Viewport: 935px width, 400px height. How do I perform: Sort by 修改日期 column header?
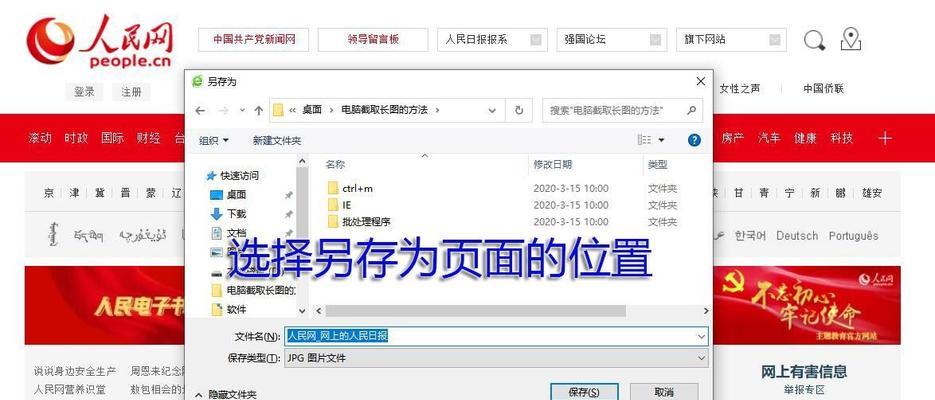coord(552,165)
